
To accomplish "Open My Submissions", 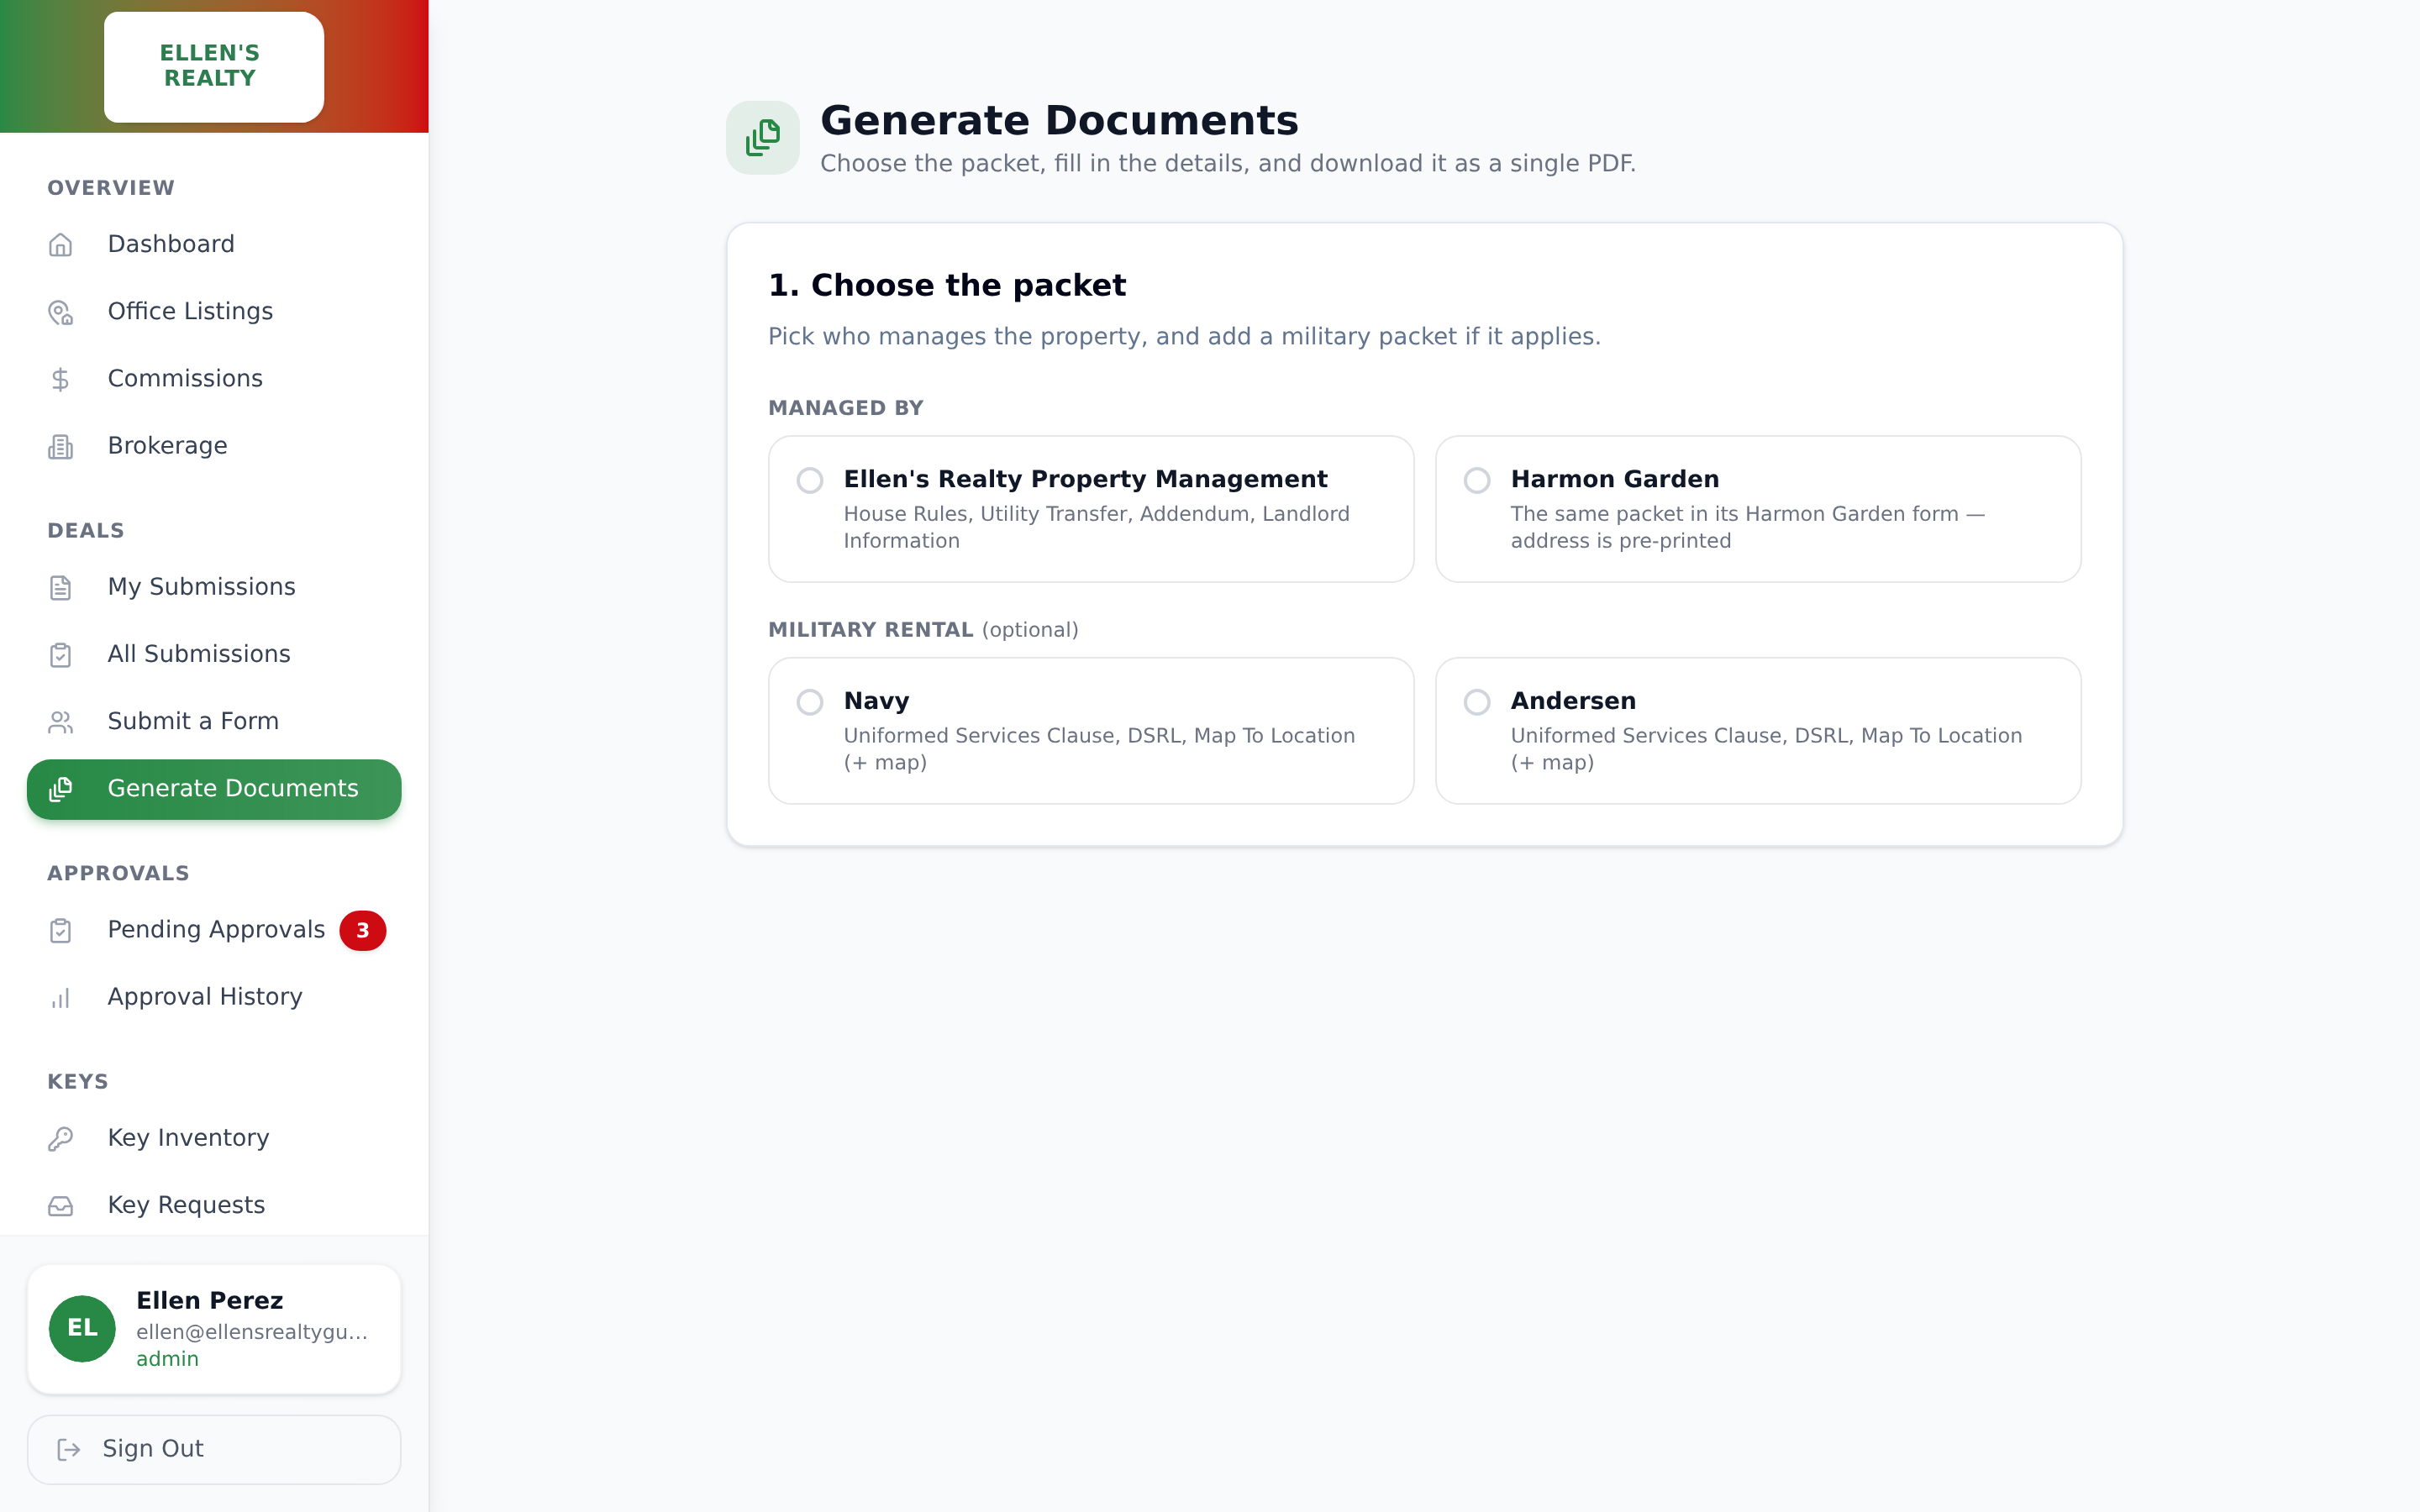I will [214, 587].
